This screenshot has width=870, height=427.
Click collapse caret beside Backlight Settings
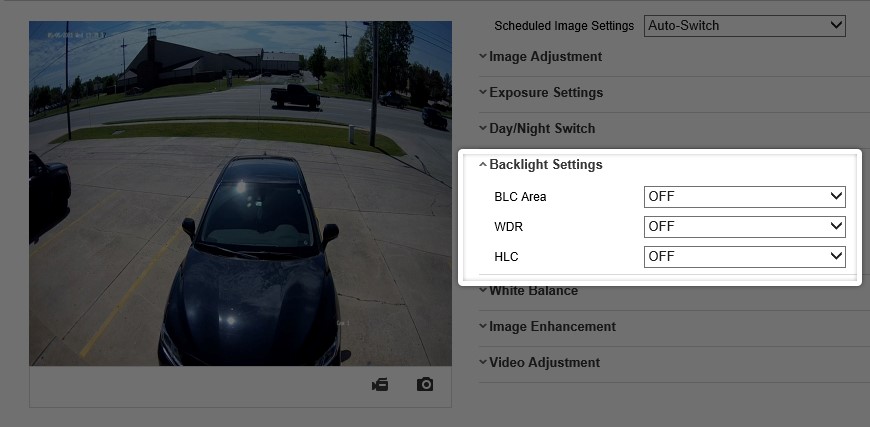coord(483,165)
